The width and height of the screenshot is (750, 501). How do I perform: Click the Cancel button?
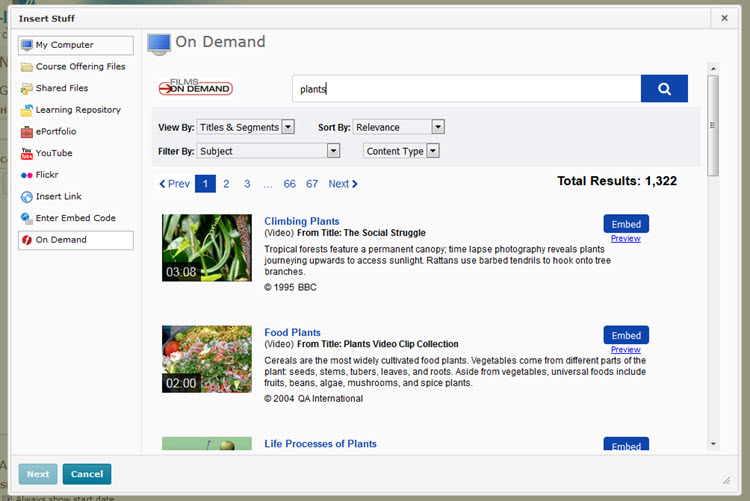coord(87,474)
